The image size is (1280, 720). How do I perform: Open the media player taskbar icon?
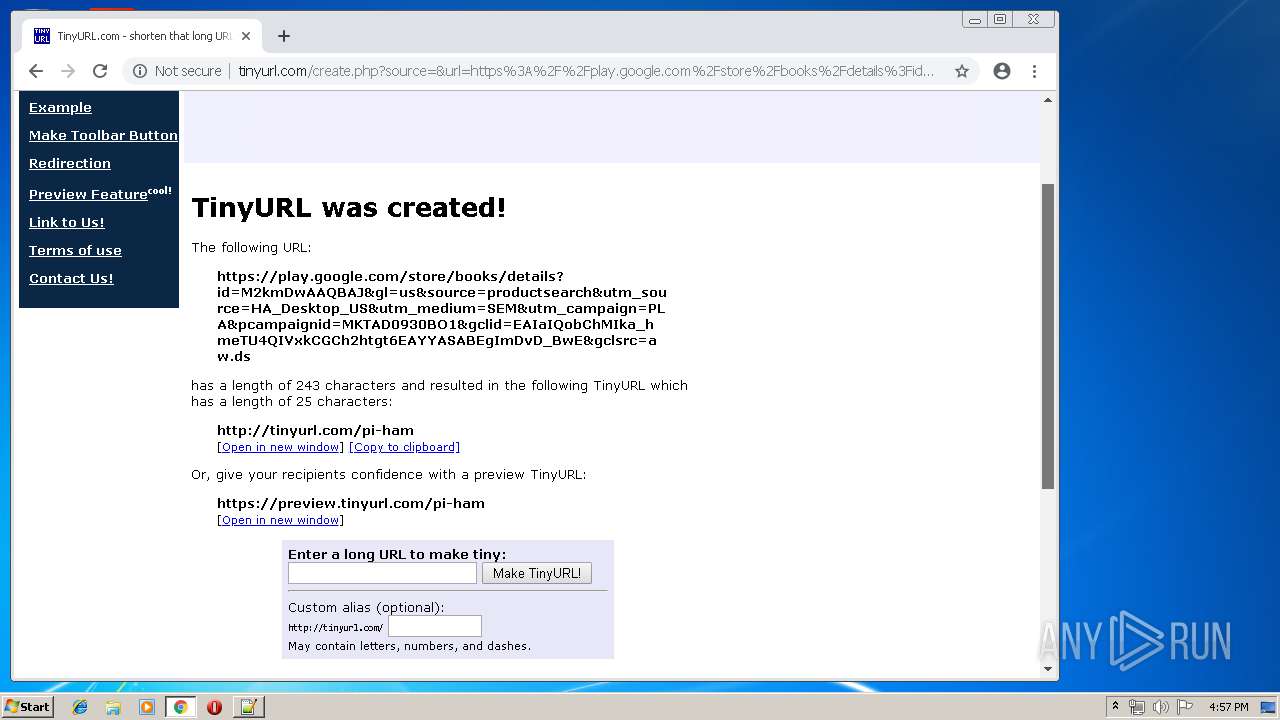tap(147, 707)
